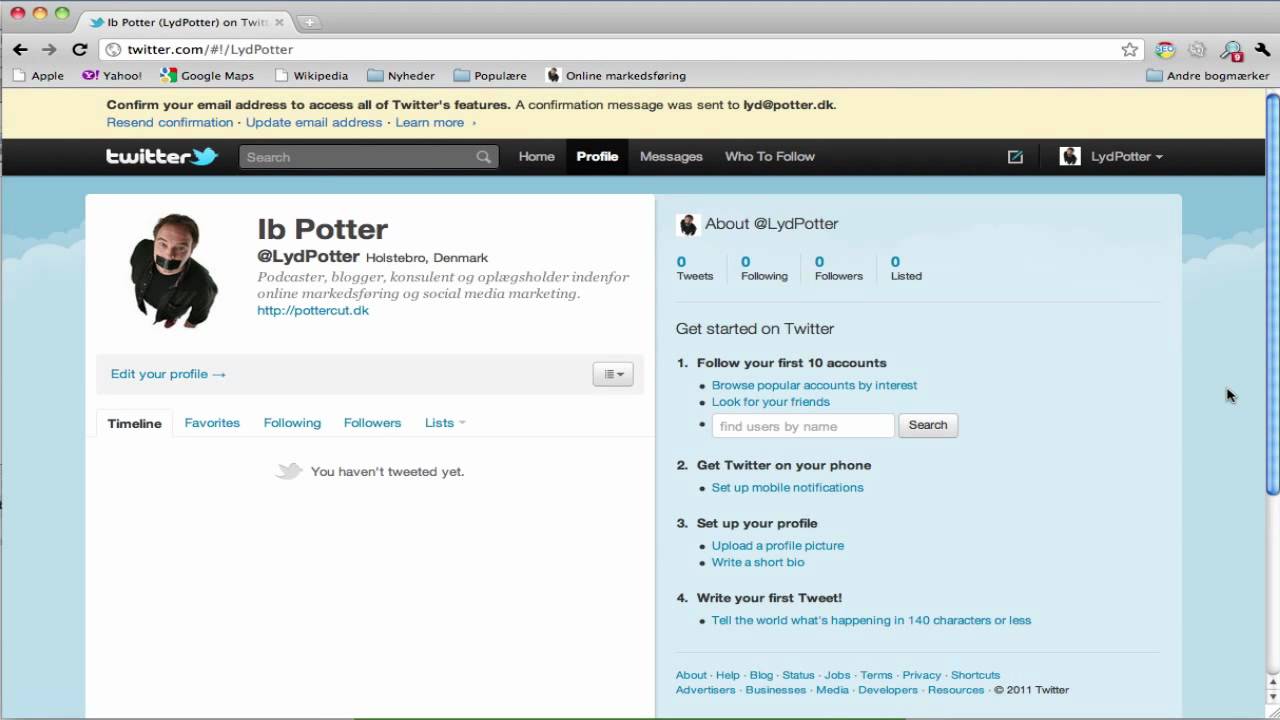Click the browser forward arrow

(49, 49)
